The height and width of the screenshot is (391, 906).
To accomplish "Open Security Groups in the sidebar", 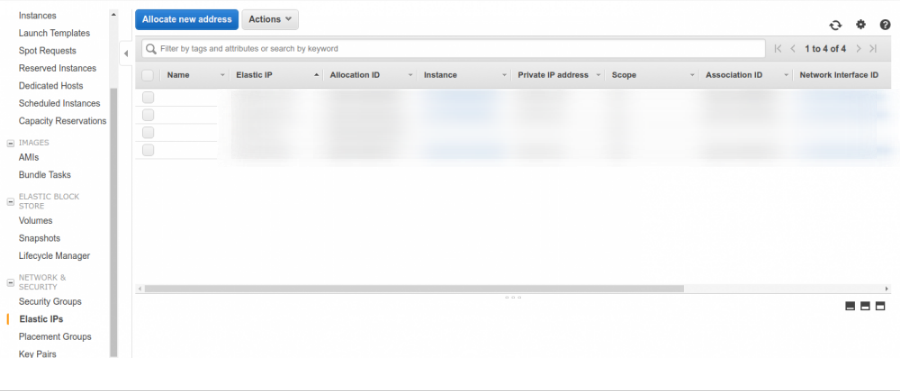I will (50, 301).
